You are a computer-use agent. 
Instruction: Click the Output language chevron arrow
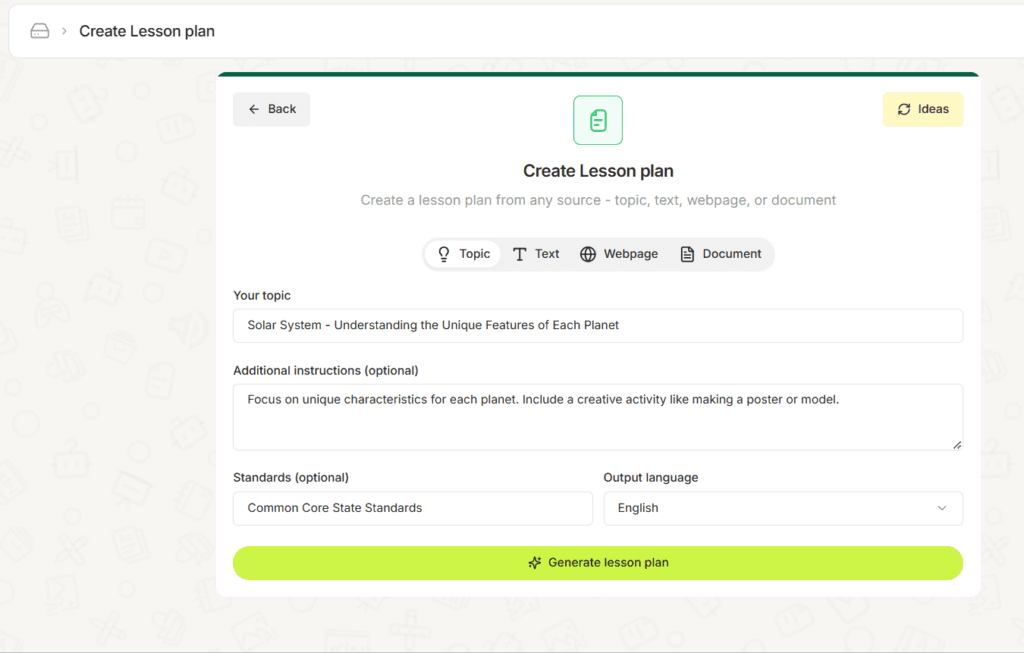(x=941, y=508)
